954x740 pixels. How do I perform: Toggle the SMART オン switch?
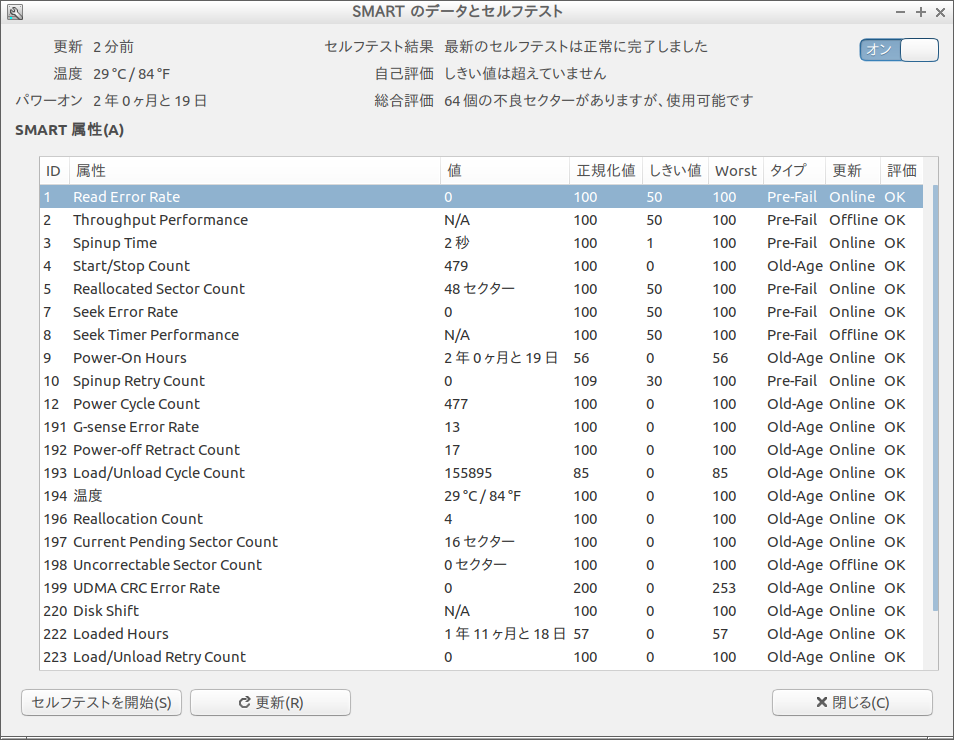(899, 50)
